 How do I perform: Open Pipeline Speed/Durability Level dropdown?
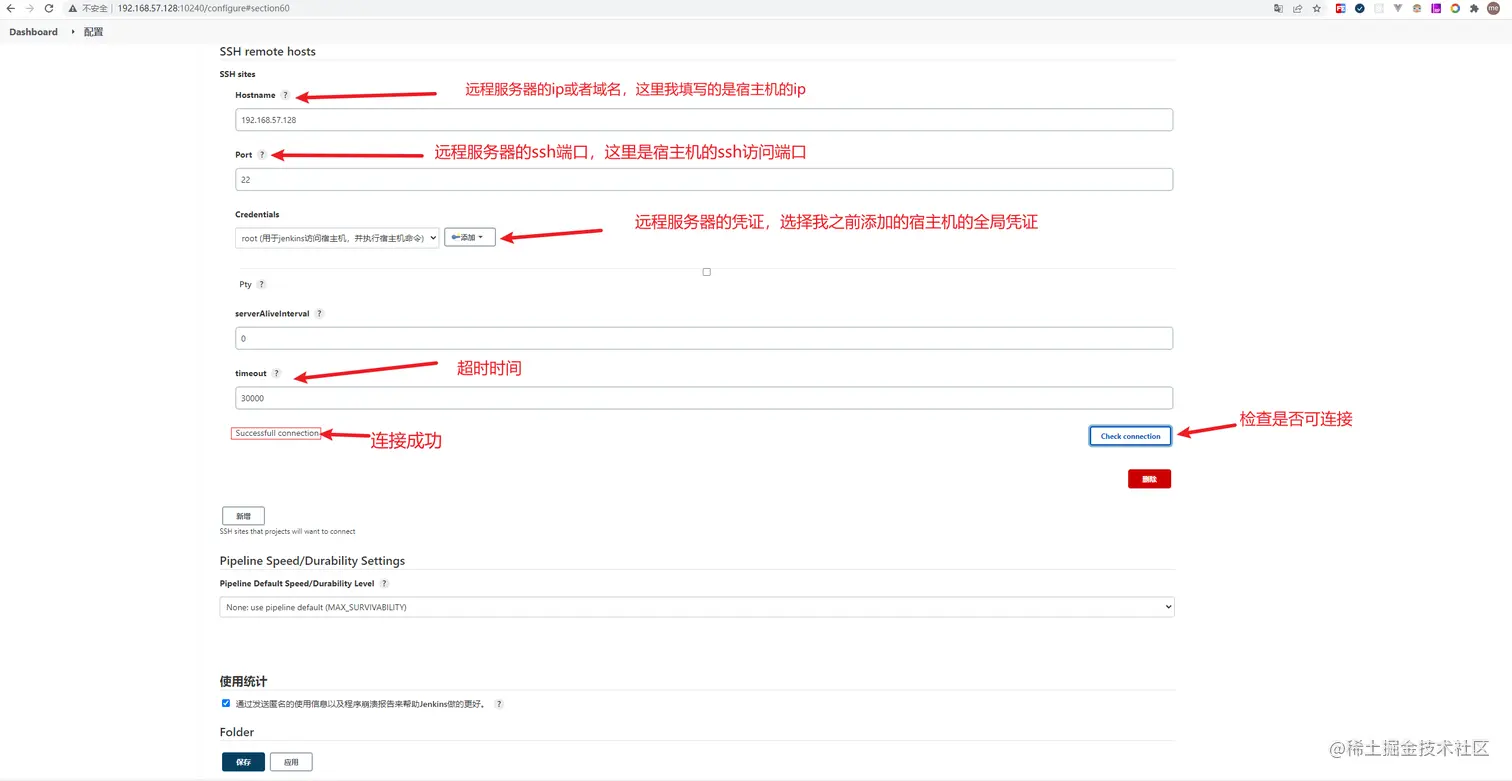click(x=697, y=607)
